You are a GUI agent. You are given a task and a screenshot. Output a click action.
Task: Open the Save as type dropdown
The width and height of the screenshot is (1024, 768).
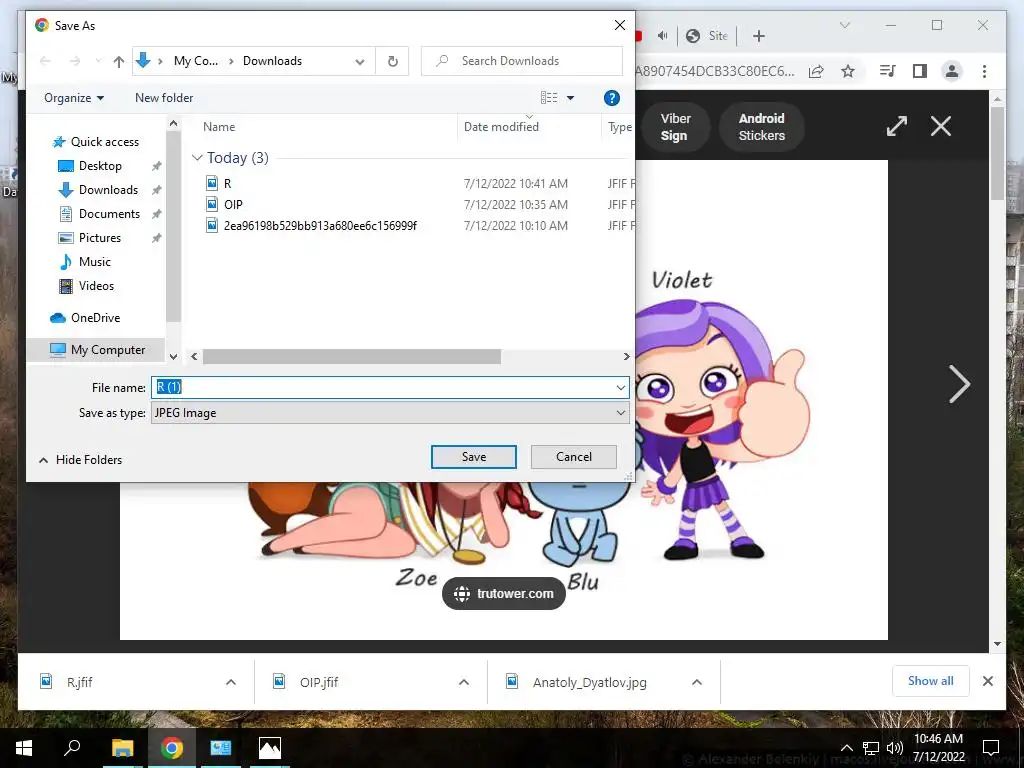390,413
